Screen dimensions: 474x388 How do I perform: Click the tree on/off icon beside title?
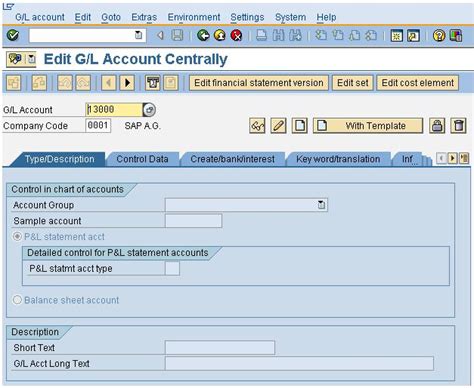coord(15,59)
